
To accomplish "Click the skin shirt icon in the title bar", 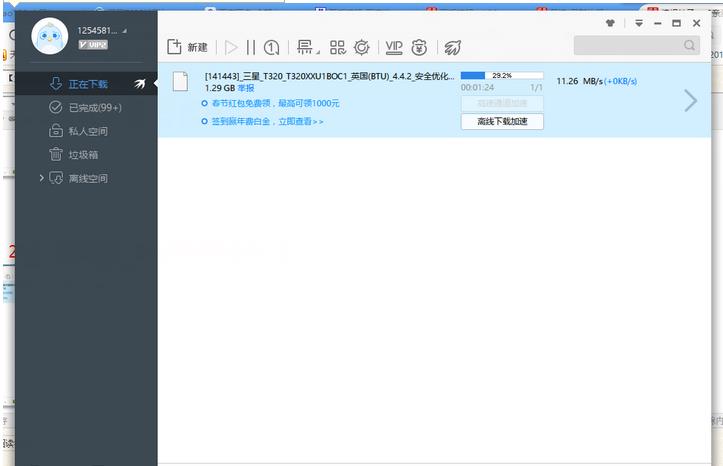I will [x=610, y=23].
